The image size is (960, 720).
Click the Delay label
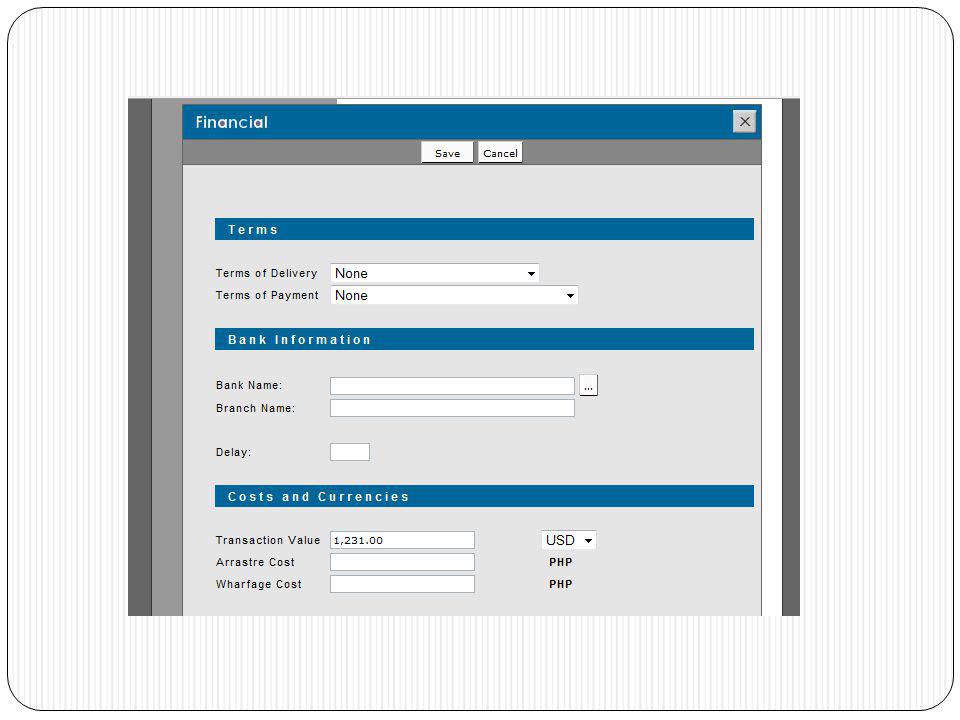coord(233,452)
